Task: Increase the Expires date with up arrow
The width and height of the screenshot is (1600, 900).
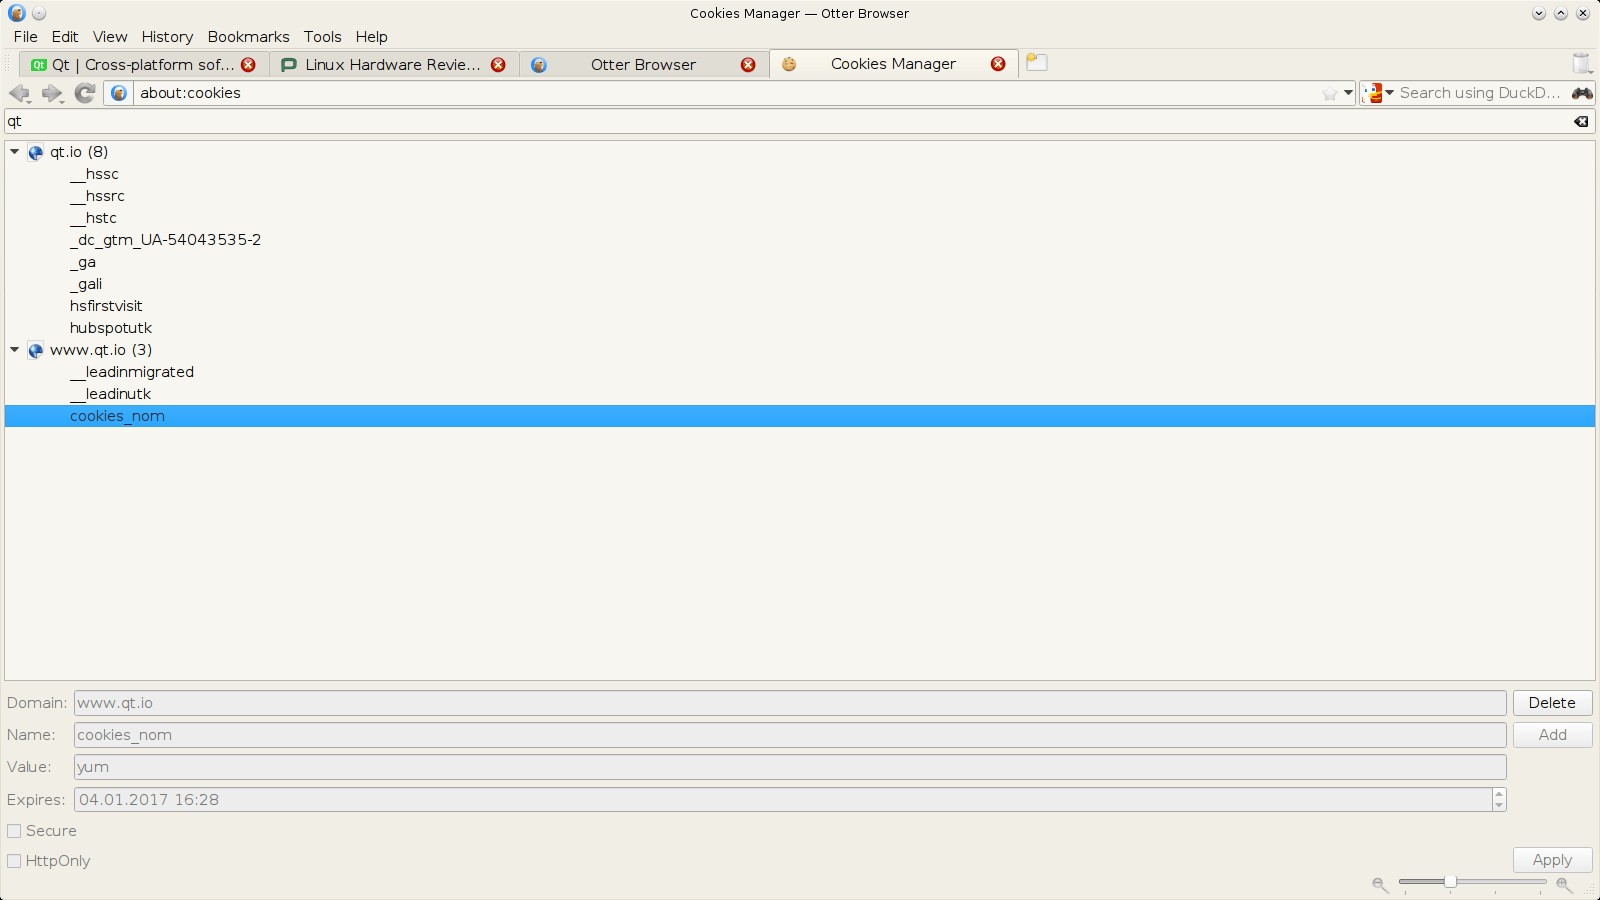Action: click(1499, 794)
